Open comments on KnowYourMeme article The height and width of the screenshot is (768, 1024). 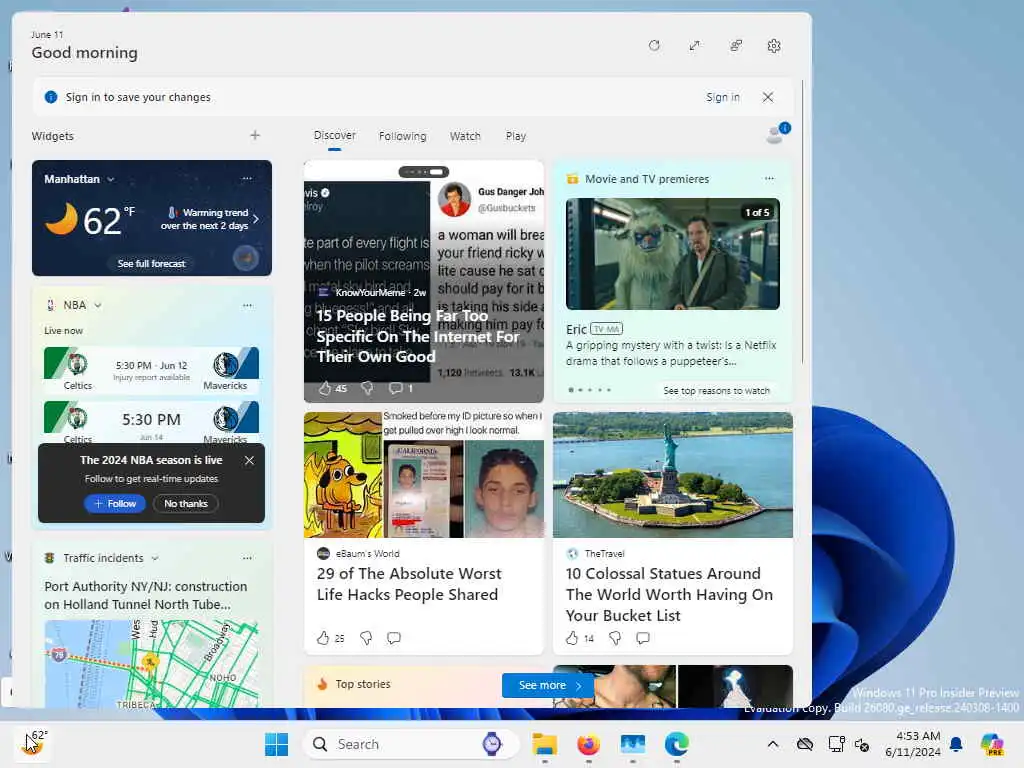(395, 388)
